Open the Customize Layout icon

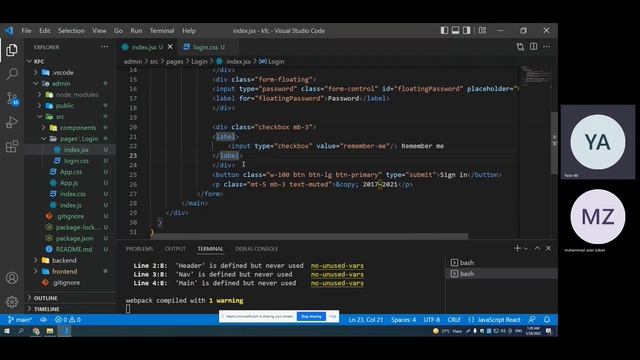[482, 30]
